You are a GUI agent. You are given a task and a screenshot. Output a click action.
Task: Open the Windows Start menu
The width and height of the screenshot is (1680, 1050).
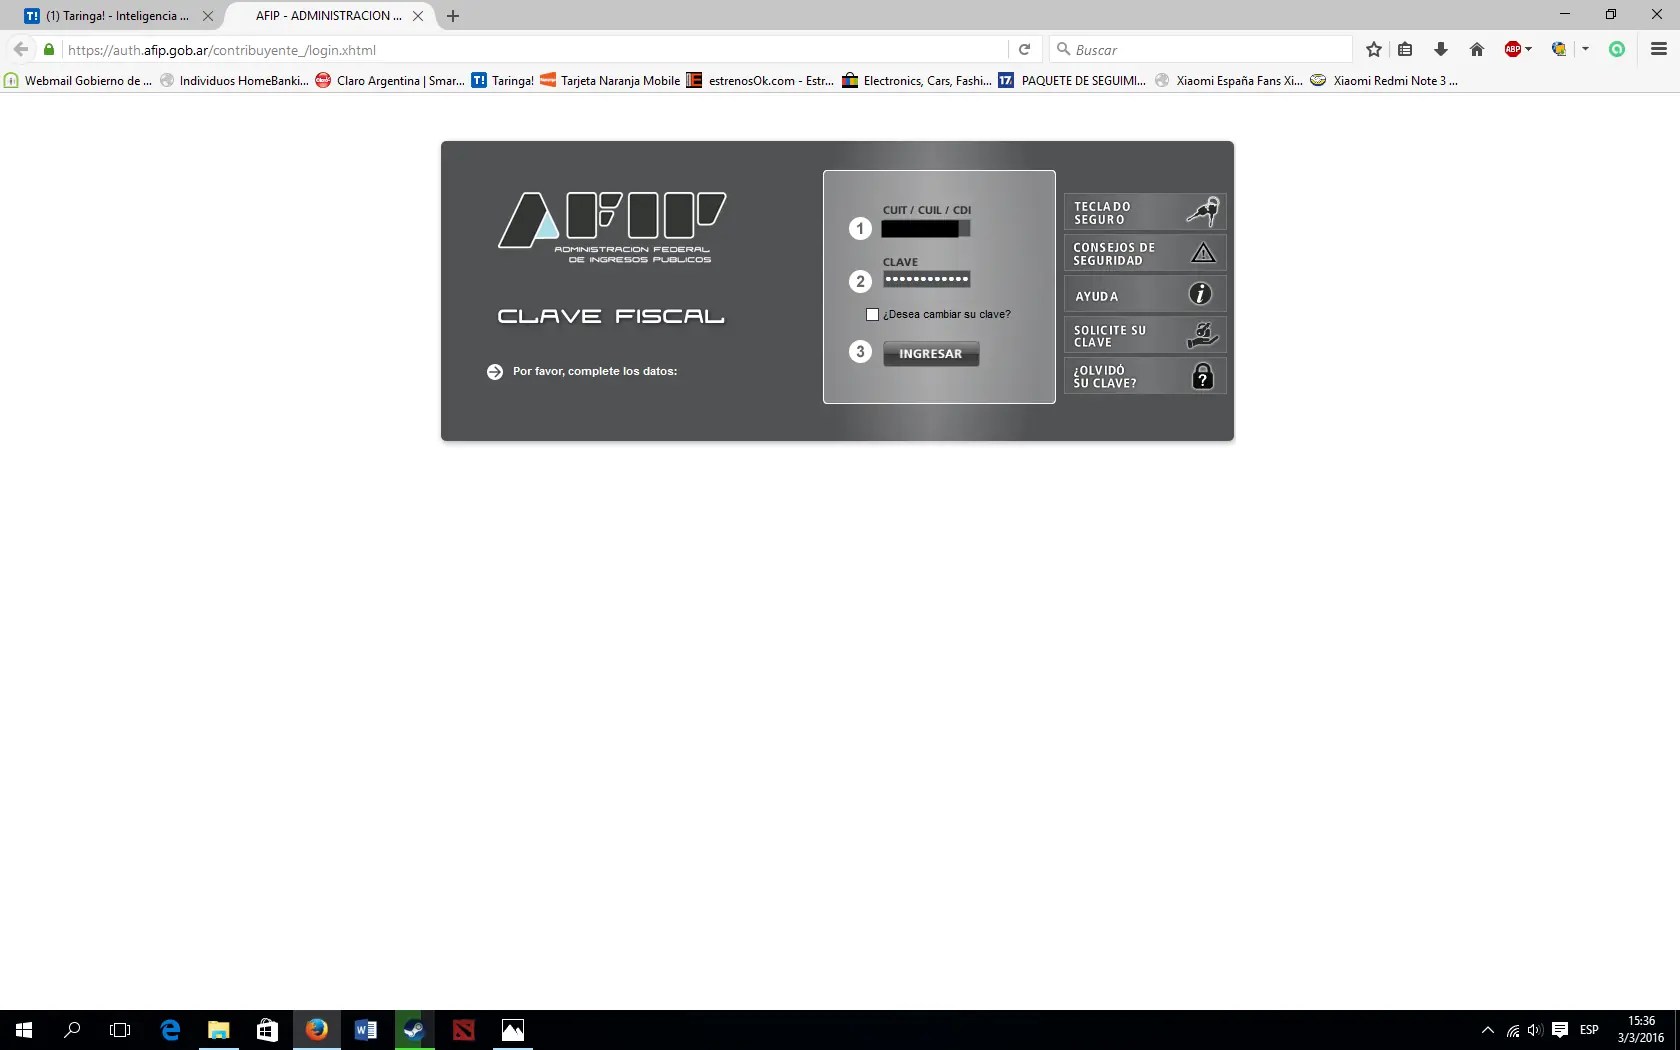(24, 1030)
